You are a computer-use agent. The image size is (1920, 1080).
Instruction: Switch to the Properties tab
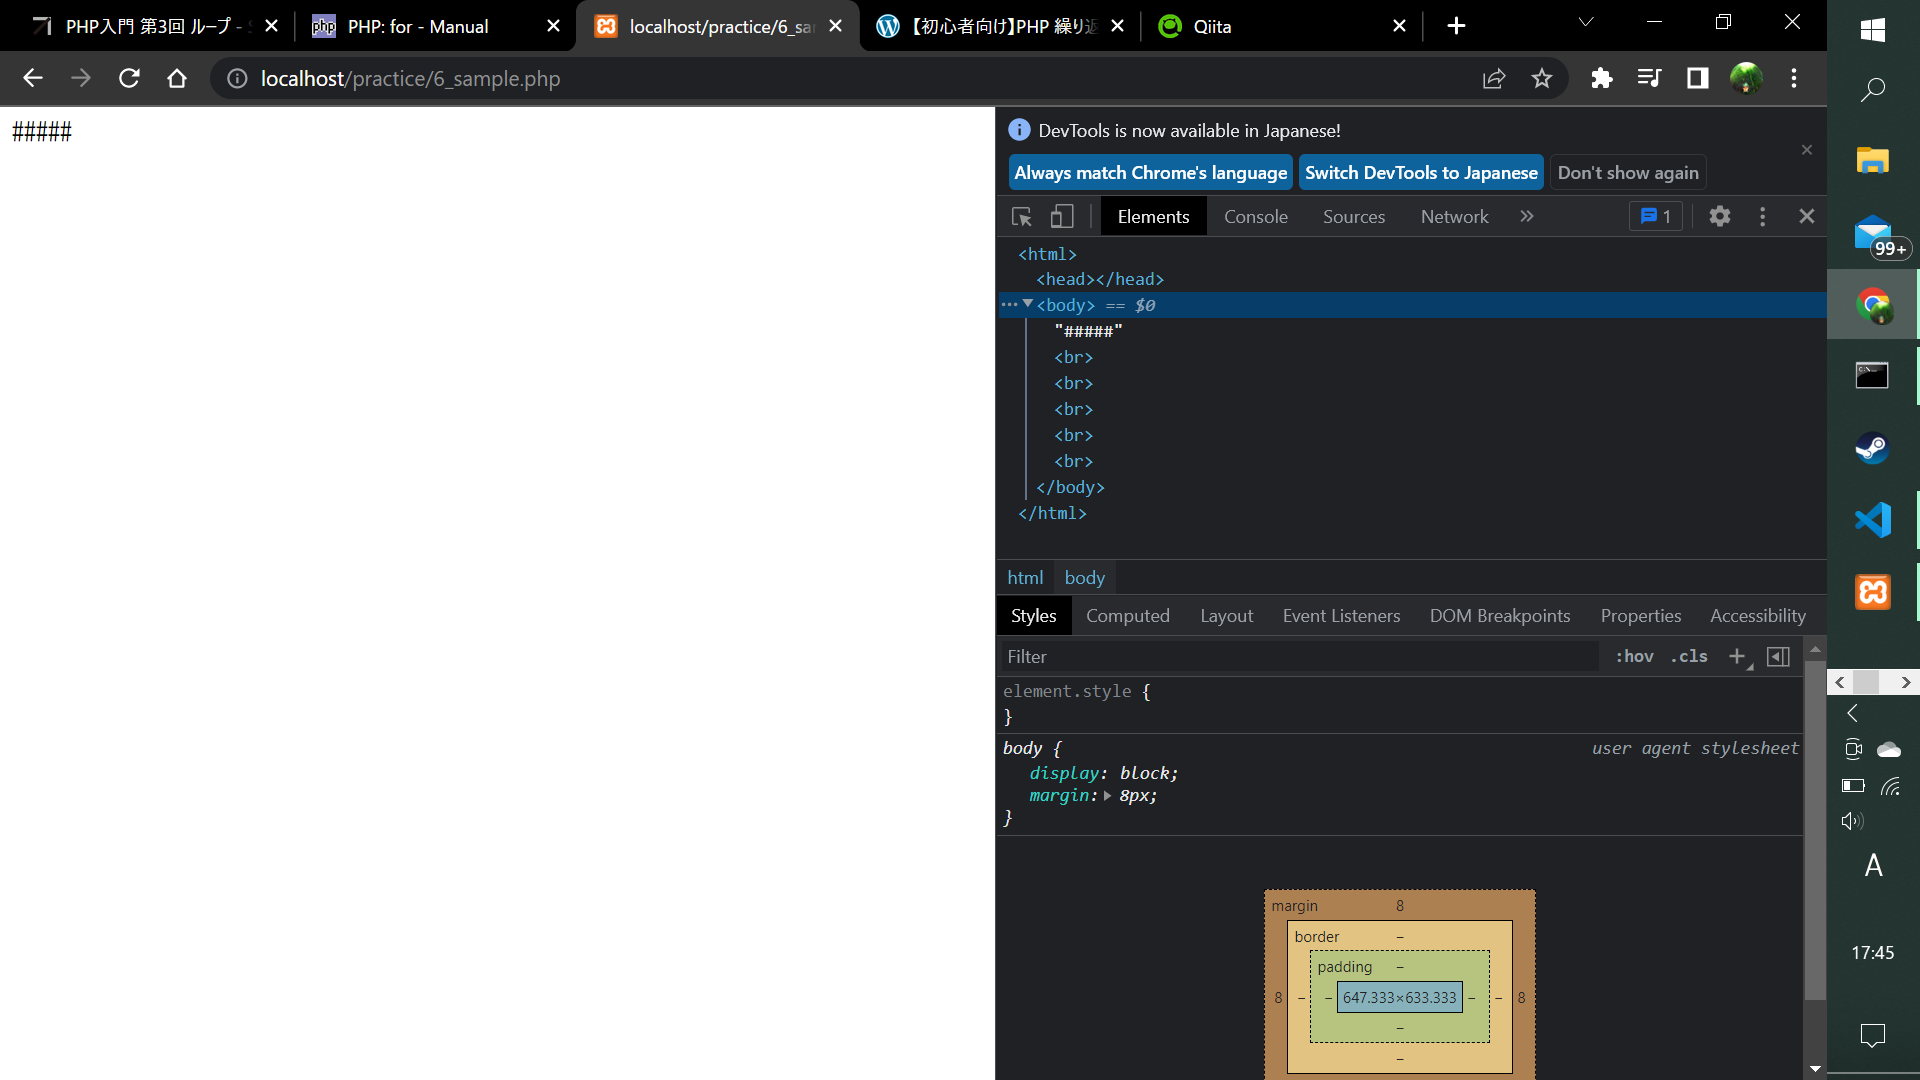point(1640,616)
